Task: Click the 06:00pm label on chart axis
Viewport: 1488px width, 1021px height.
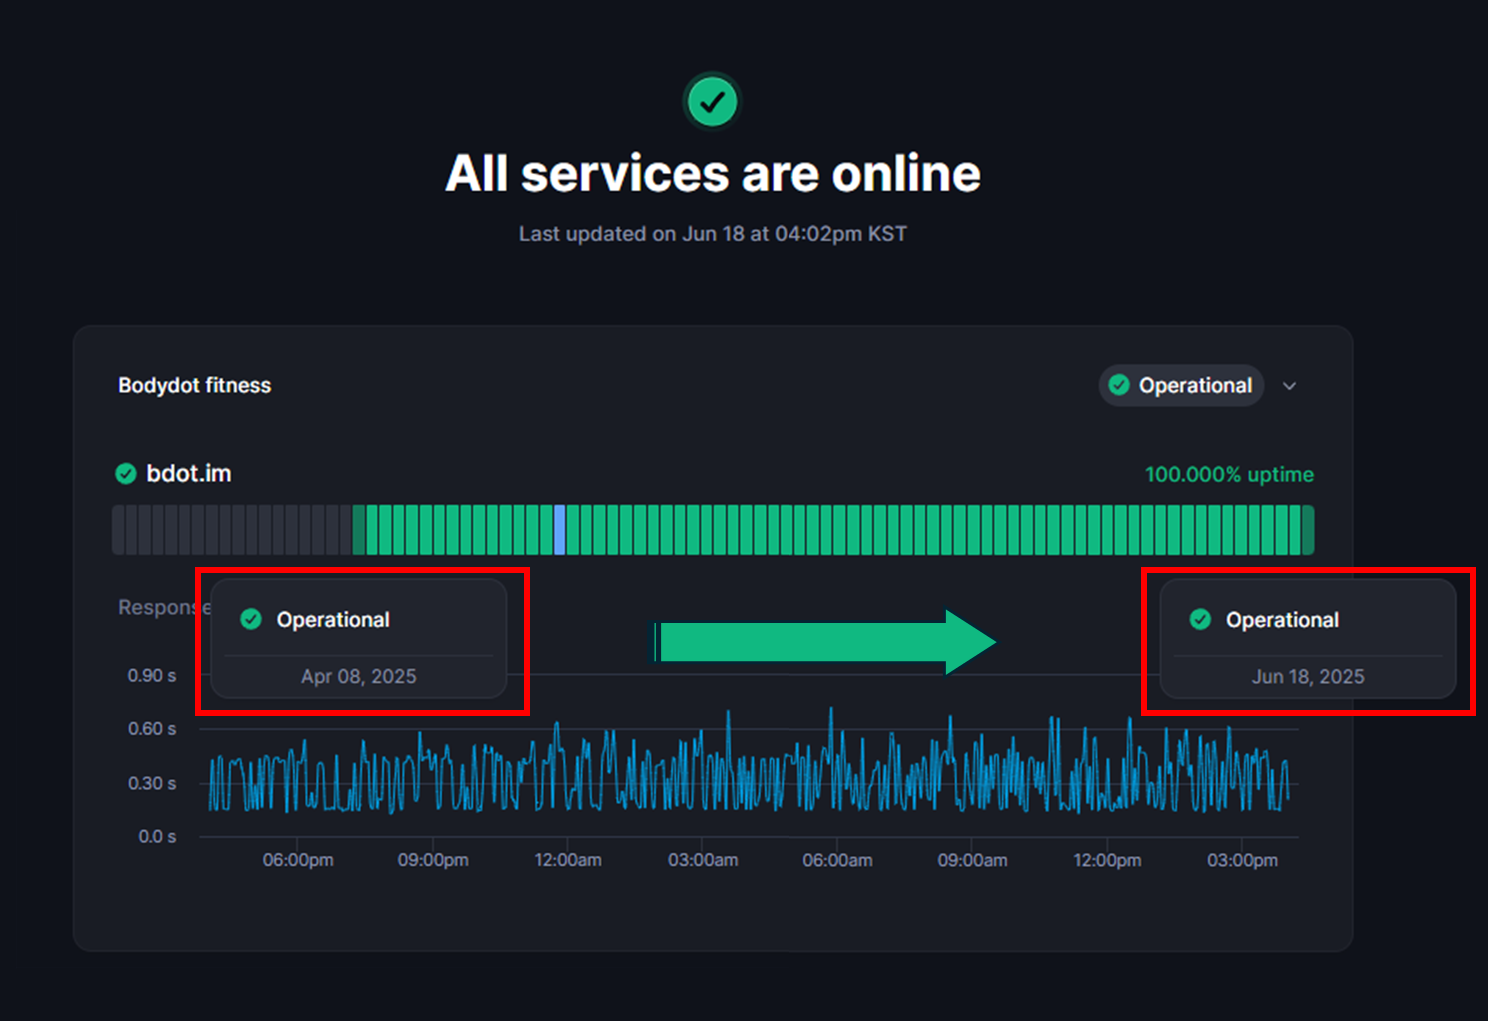Action: pyautogui.click(x=298, y=860)
